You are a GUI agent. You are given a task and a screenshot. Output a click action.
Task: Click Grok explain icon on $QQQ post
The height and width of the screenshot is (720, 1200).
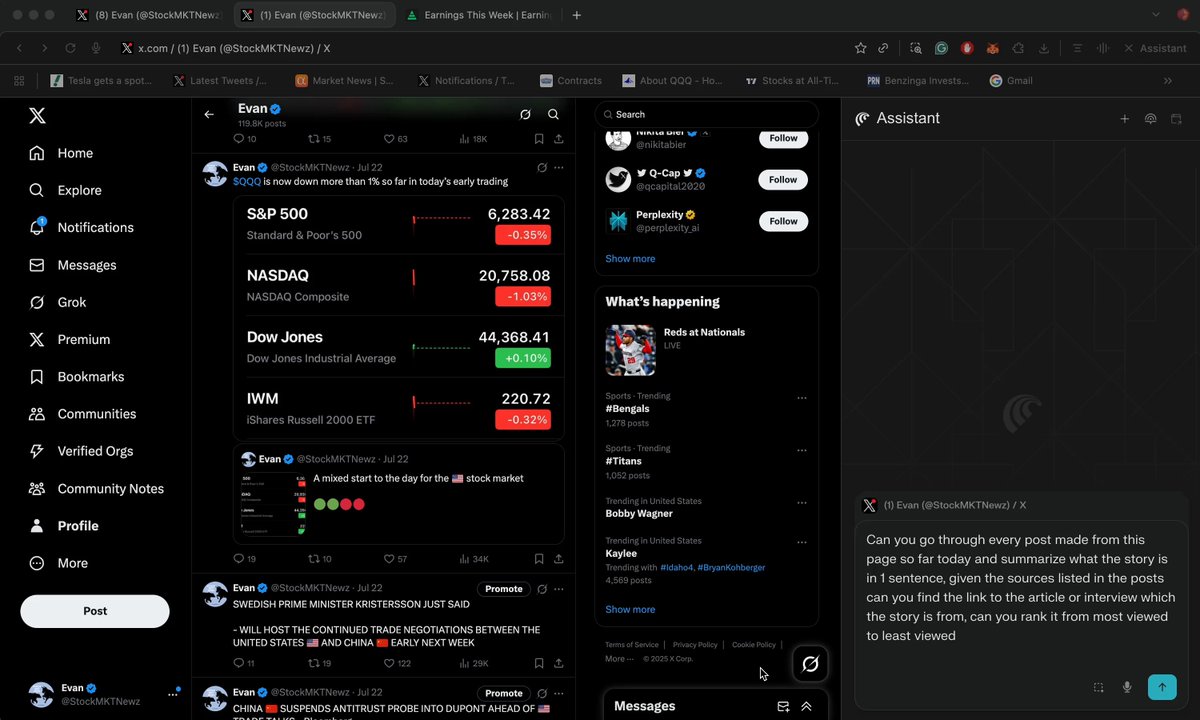[x=542, y=167]
